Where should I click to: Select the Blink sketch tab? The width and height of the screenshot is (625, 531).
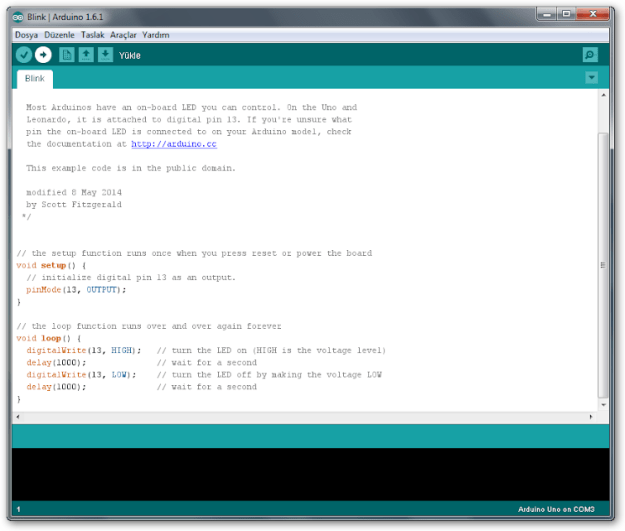34,78
